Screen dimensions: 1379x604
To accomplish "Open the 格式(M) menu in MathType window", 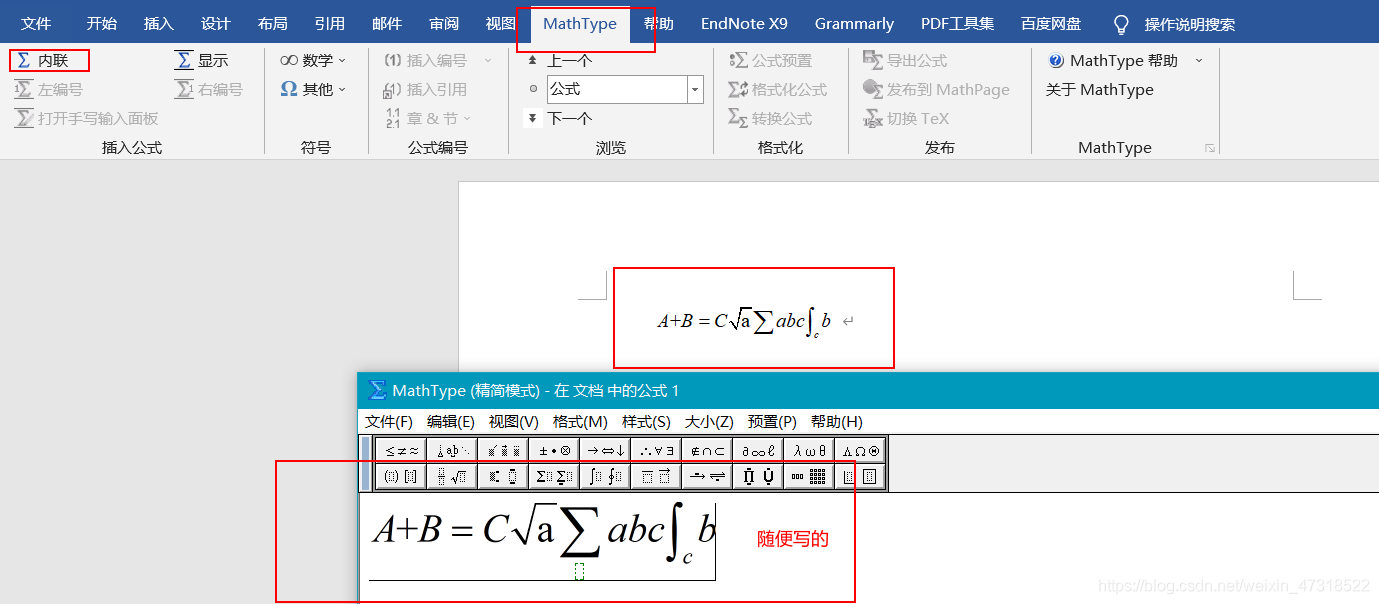I will click(x=580, y=422).
